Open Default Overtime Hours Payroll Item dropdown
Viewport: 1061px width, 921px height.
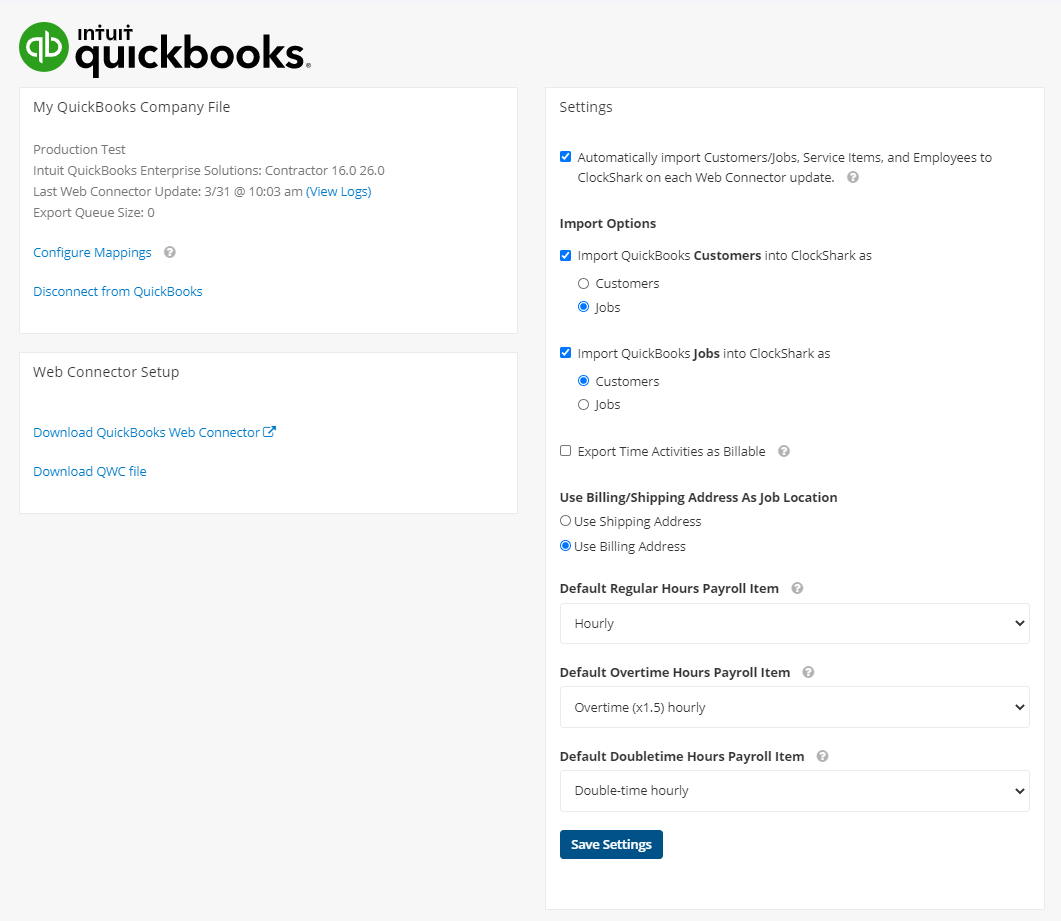[x=794, y=707]
